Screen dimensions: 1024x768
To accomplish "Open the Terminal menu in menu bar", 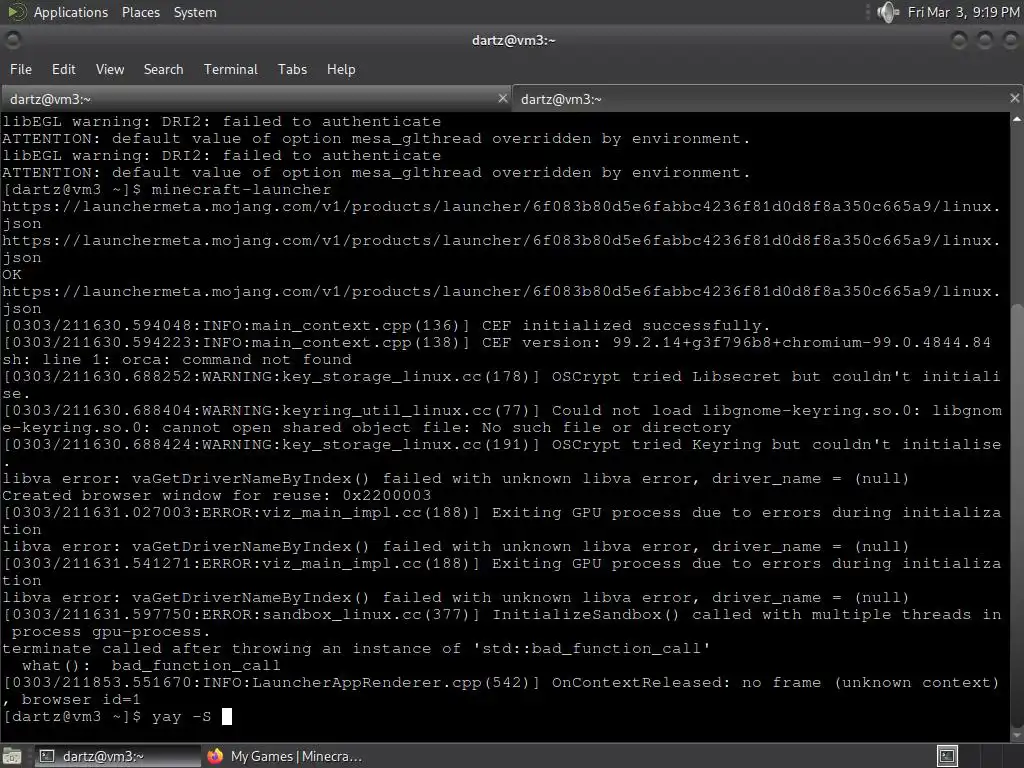I will click(231, 69).
